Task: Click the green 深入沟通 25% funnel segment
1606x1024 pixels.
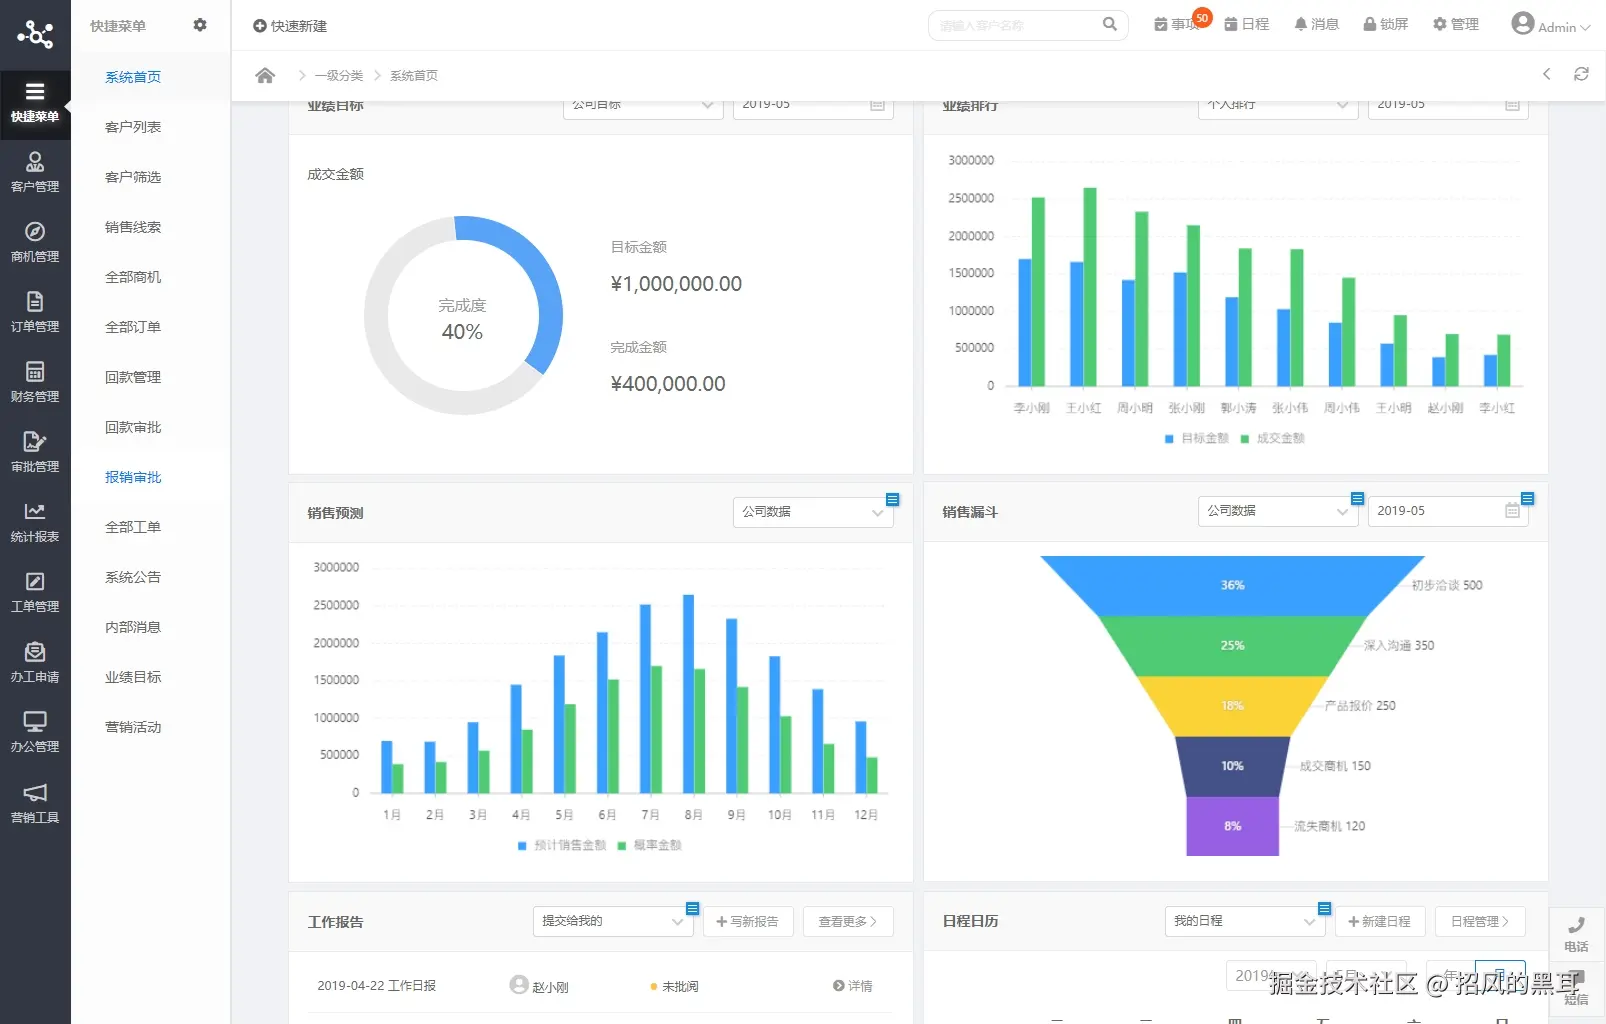Action: (1232, 646)
